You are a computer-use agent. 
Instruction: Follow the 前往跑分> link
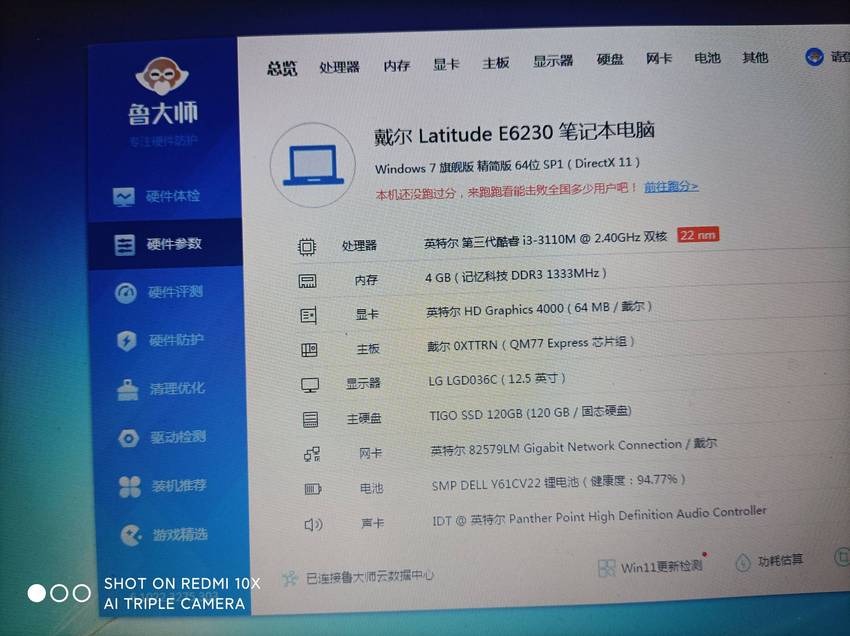point(671,187)
